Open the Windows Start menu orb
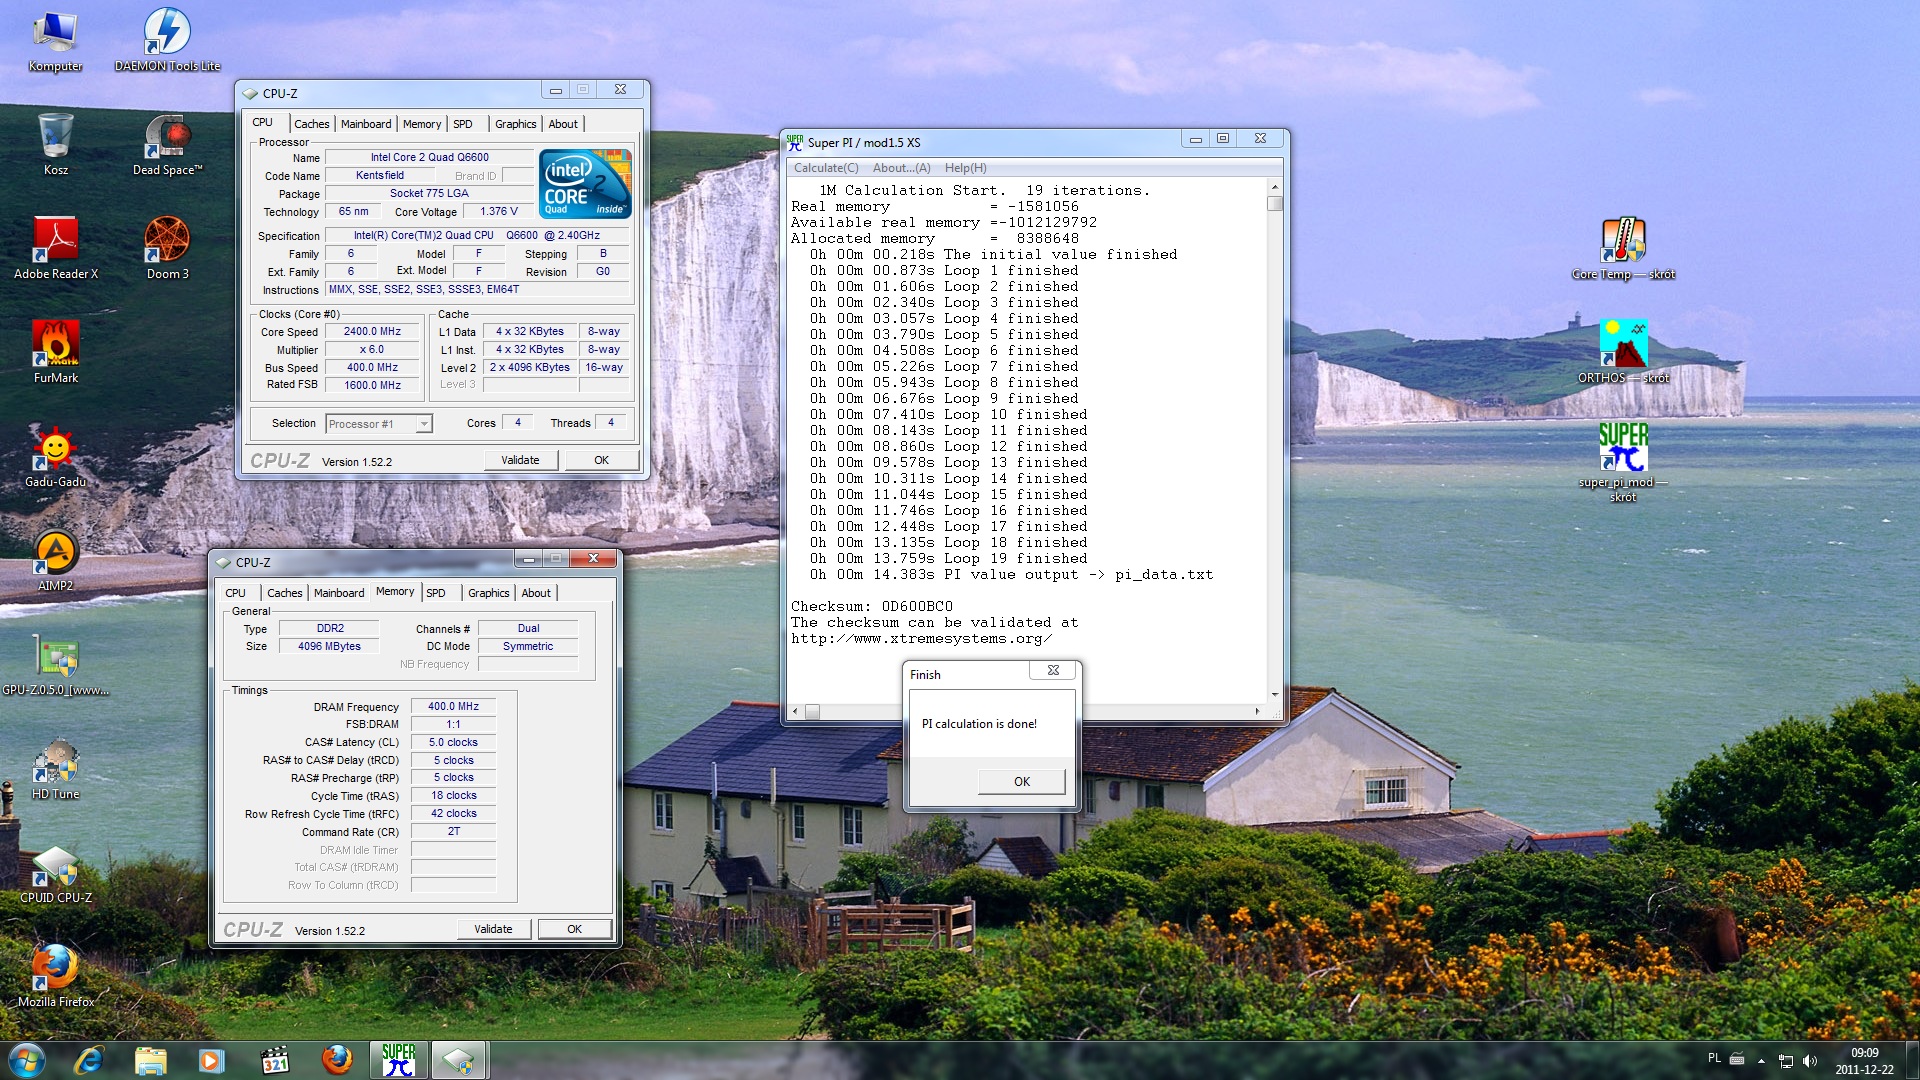Viewport: 1920px width, 1080px height. (x=27, y=1060)
